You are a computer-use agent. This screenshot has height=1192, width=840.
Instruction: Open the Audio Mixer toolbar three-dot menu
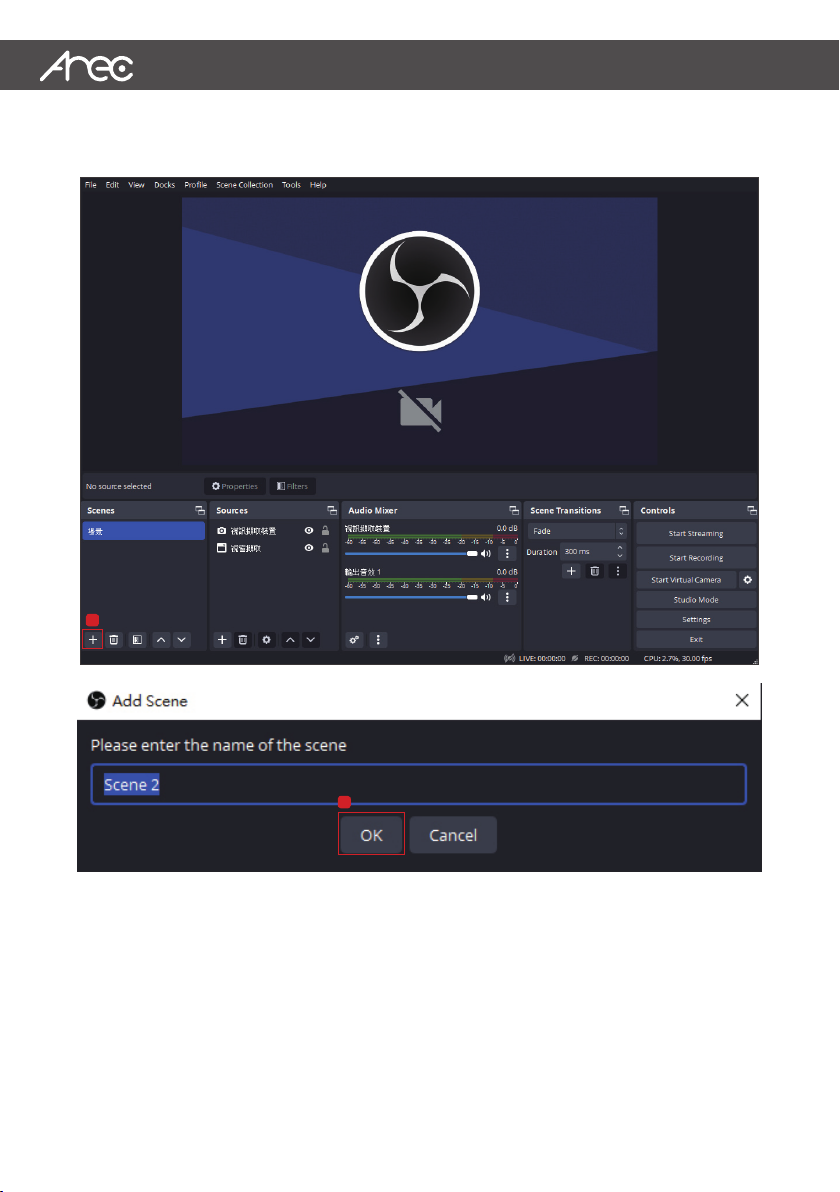[x=378, y=640]
